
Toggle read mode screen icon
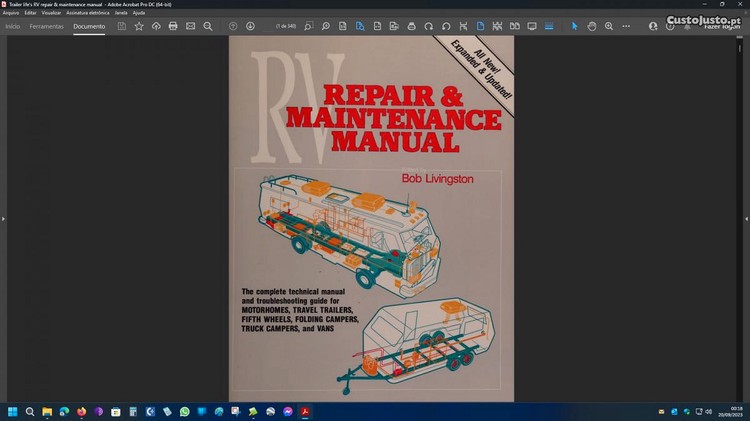[531, 26]
